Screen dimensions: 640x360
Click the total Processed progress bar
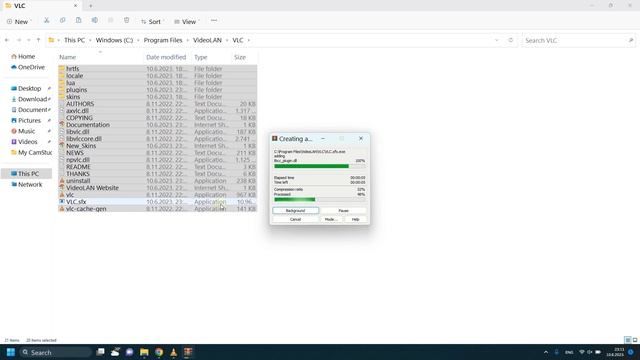click(x=320, y=199)
